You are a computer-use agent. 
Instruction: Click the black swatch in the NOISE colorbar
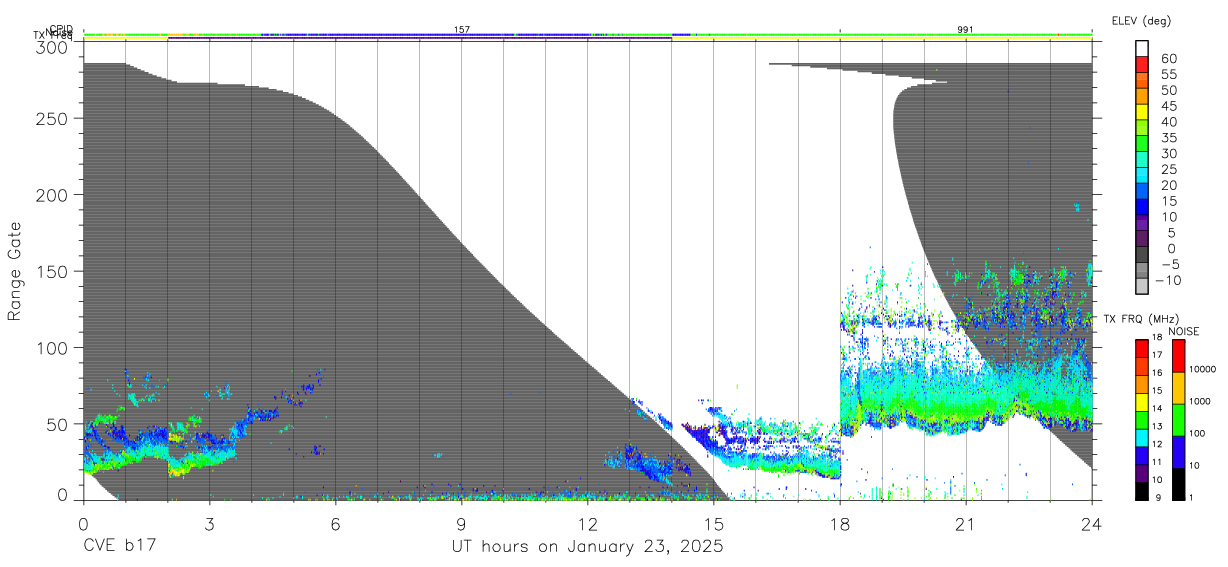(x=1178, y=485)
